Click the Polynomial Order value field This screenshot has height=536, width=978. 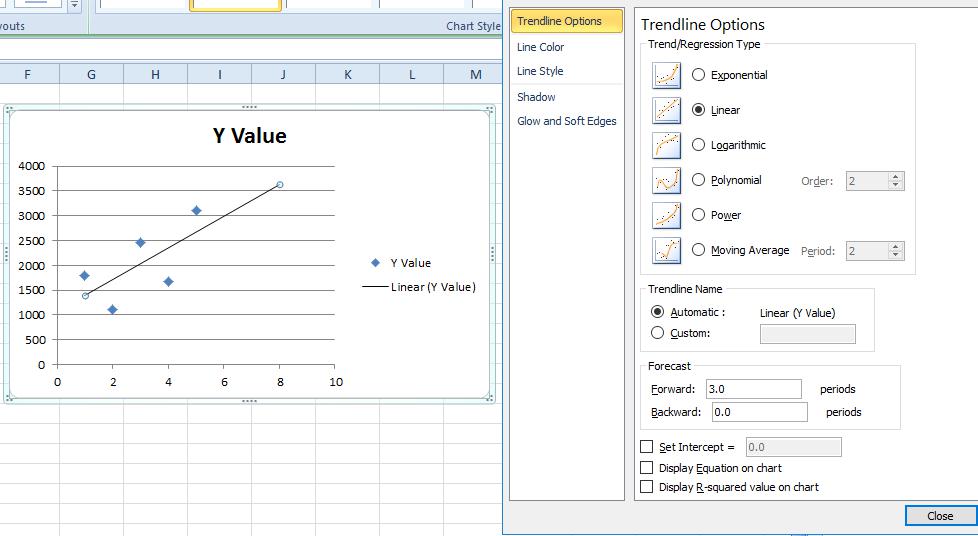[x=868, y=181]
